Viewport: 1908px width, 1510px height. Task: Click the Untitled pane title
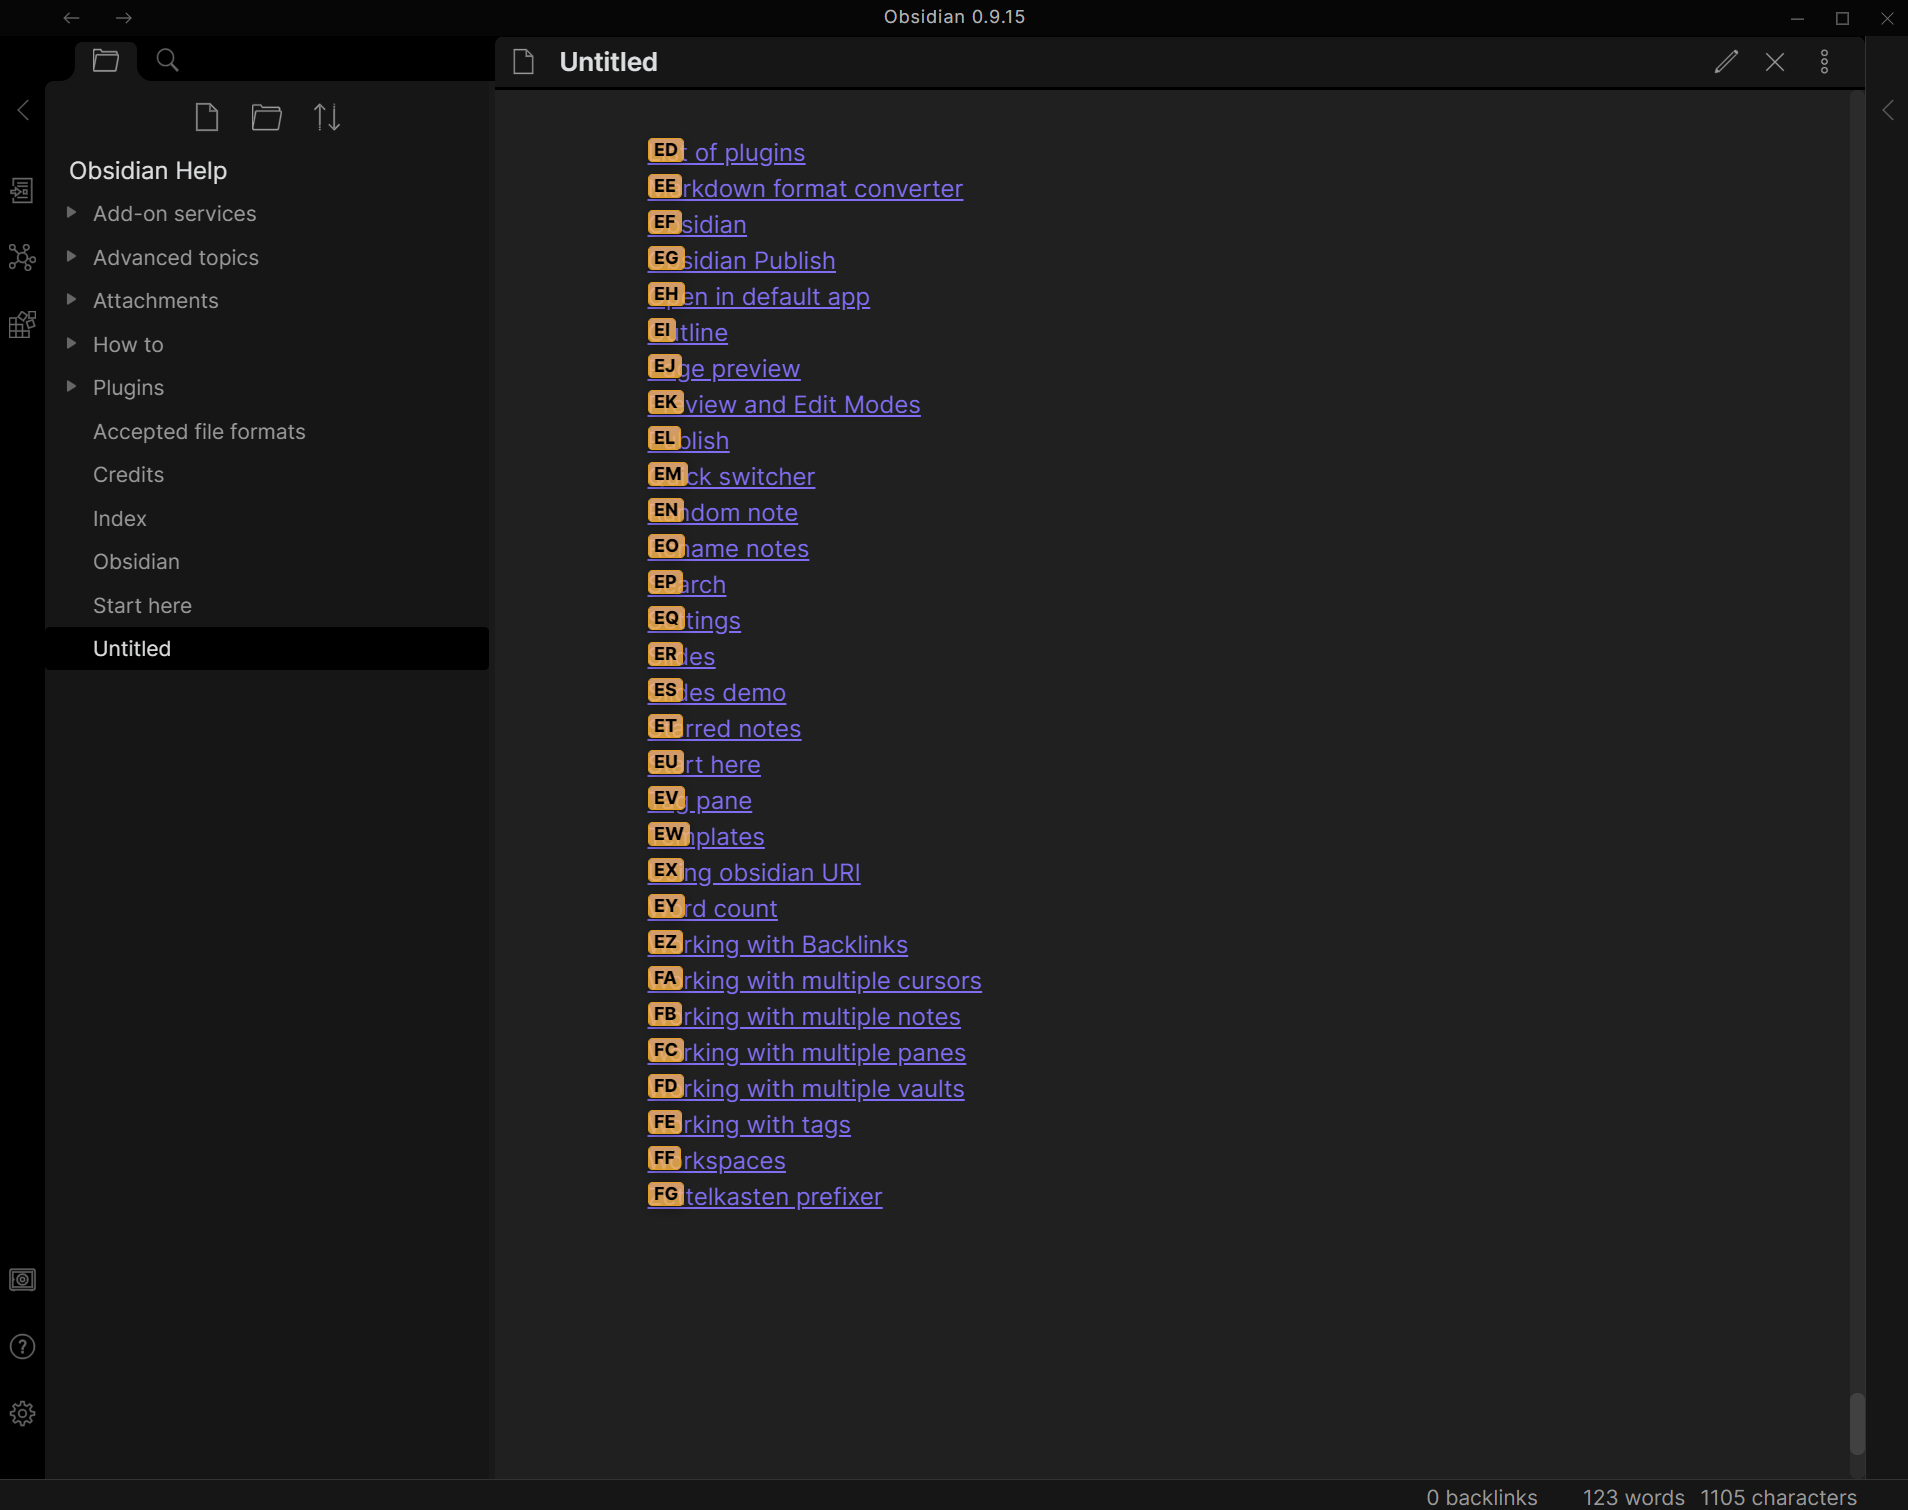coord(608,62)
